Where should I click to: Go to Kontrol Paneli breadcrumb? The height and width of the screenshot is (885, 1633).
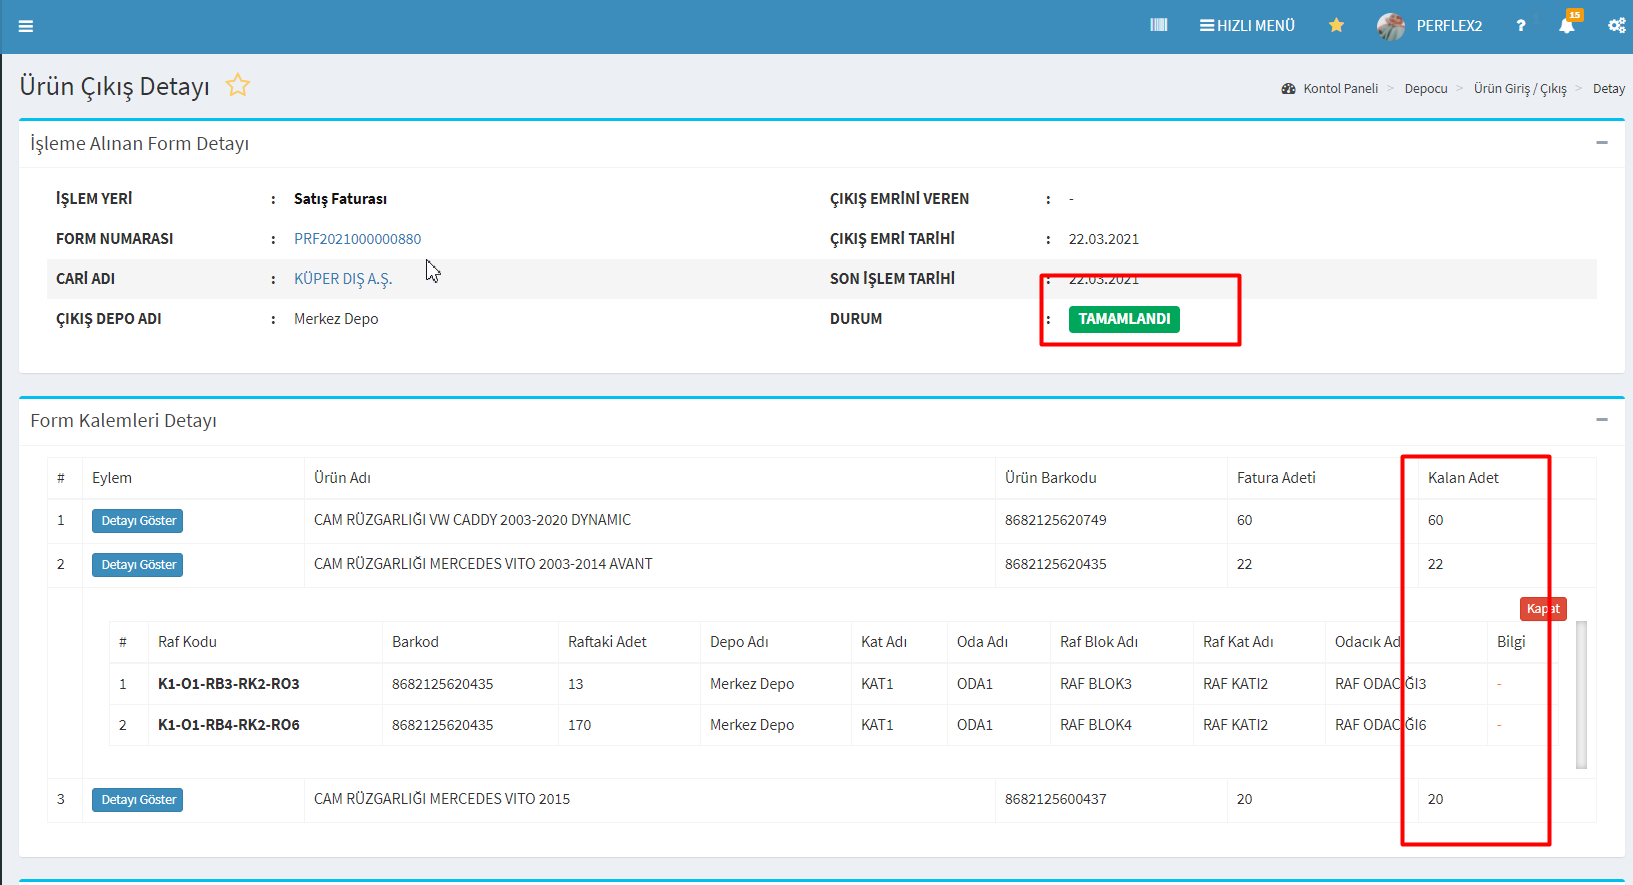point(1340,89)
